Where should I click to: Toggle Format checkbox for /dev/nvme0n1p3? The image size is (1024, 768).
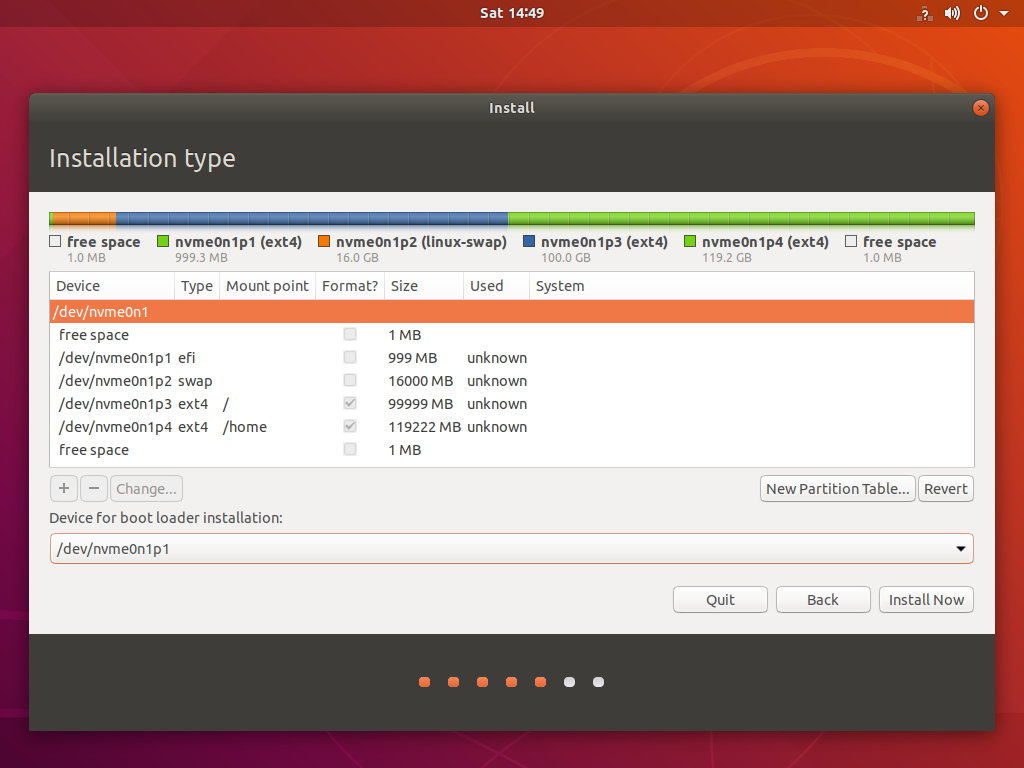[x=349, y=404]
